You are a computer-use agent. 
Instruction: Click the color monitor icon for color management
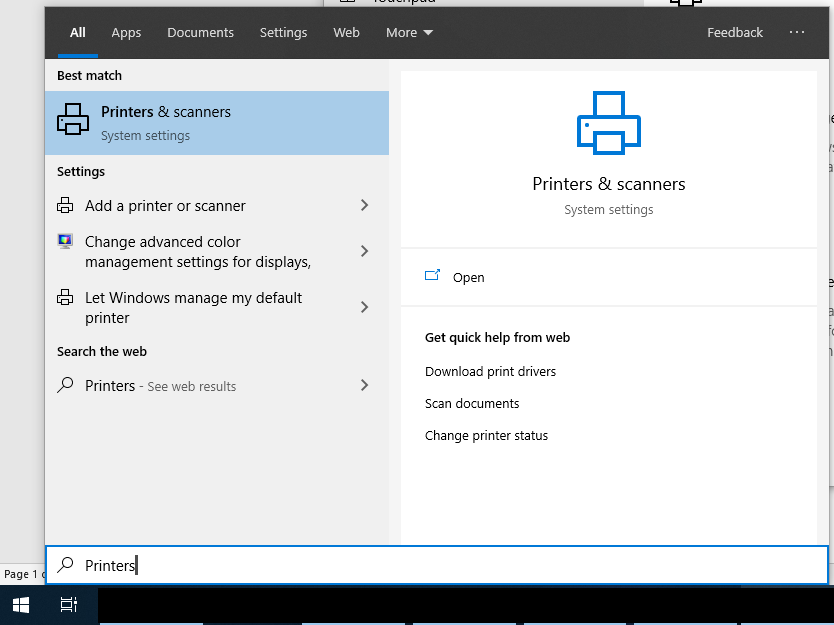pyautogui.click(x=65, y=241)
